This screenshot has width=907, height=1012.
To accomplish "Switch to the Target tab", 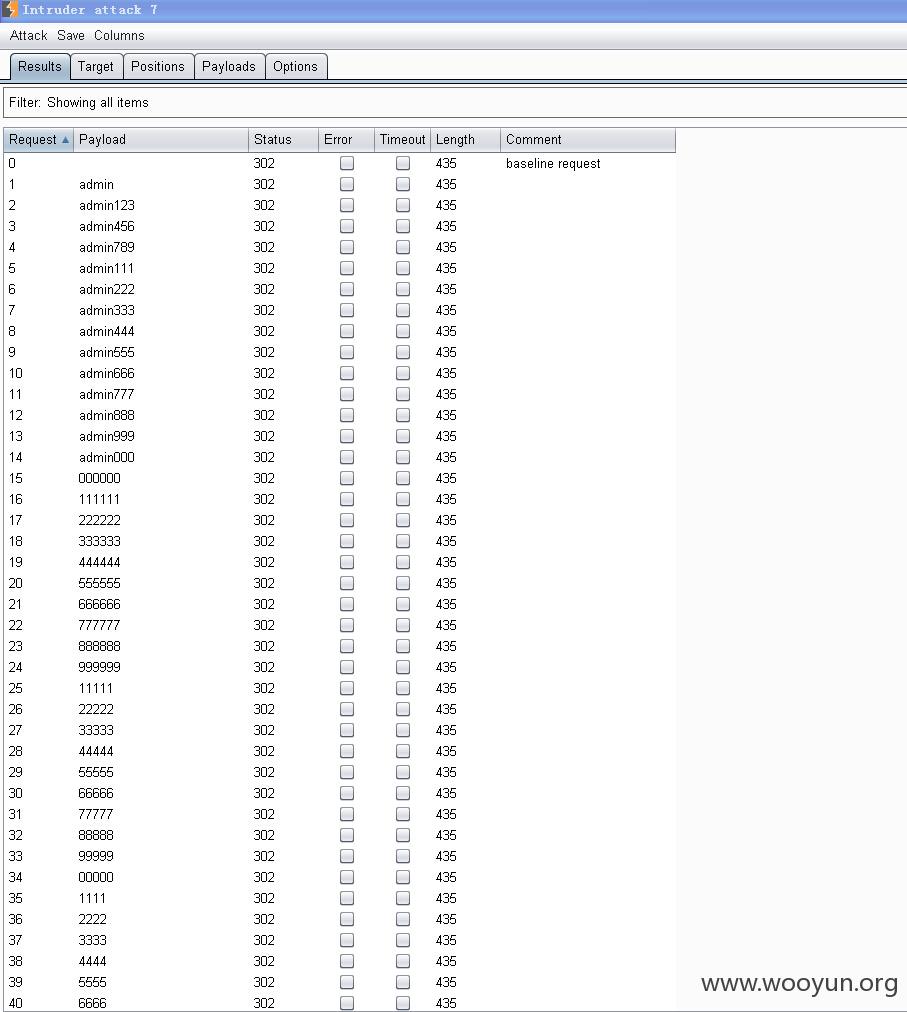I will (96, 66).
